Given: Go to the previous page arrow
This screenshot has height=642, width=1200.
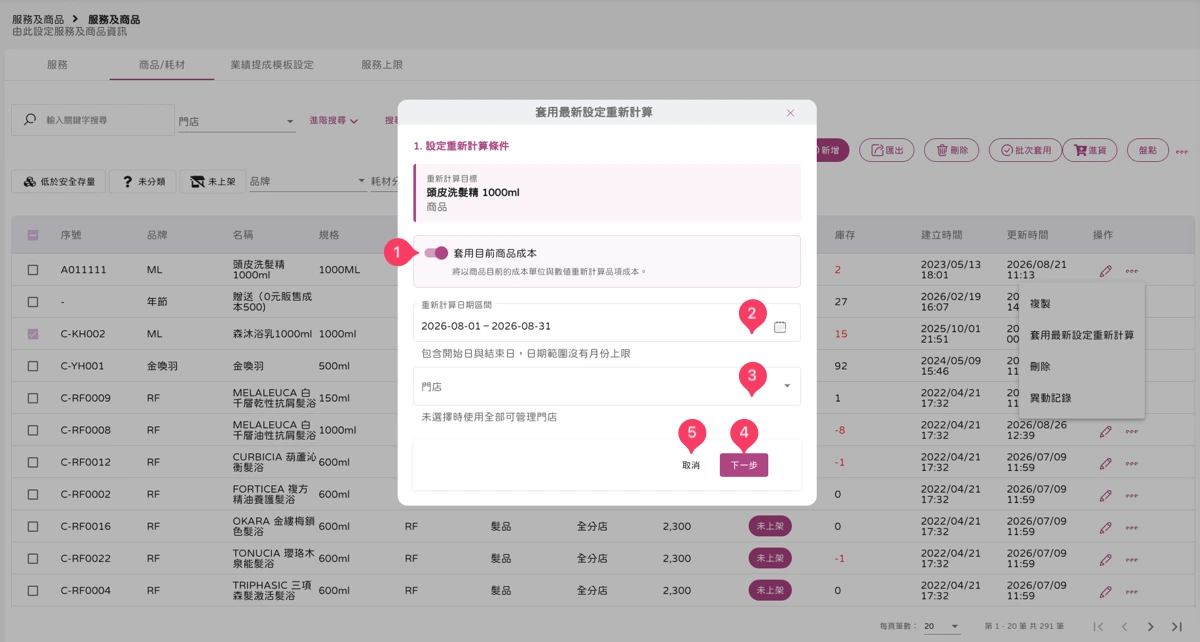Looking at the screenshot, I should tap(1124, 626).
